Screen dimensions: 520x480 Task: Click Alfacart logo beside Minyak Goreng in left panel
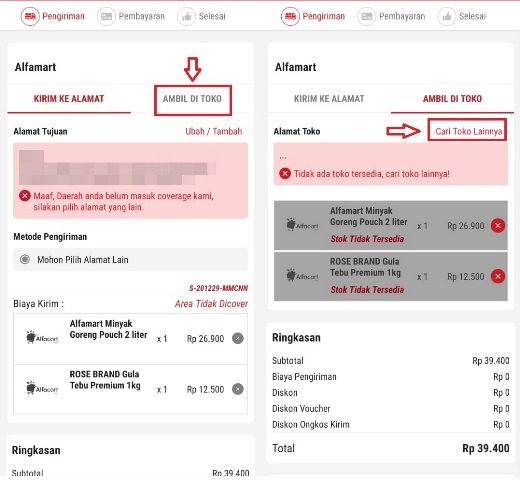pyautogui.click(x=42, y=337)
